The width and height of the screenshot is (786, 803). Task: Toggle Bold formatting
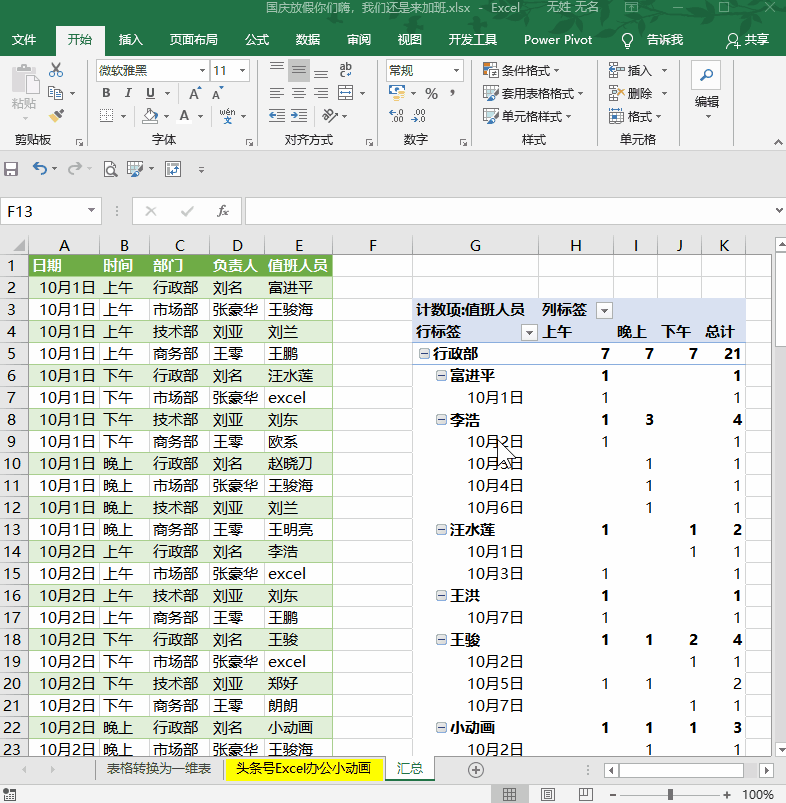point(106,93)
